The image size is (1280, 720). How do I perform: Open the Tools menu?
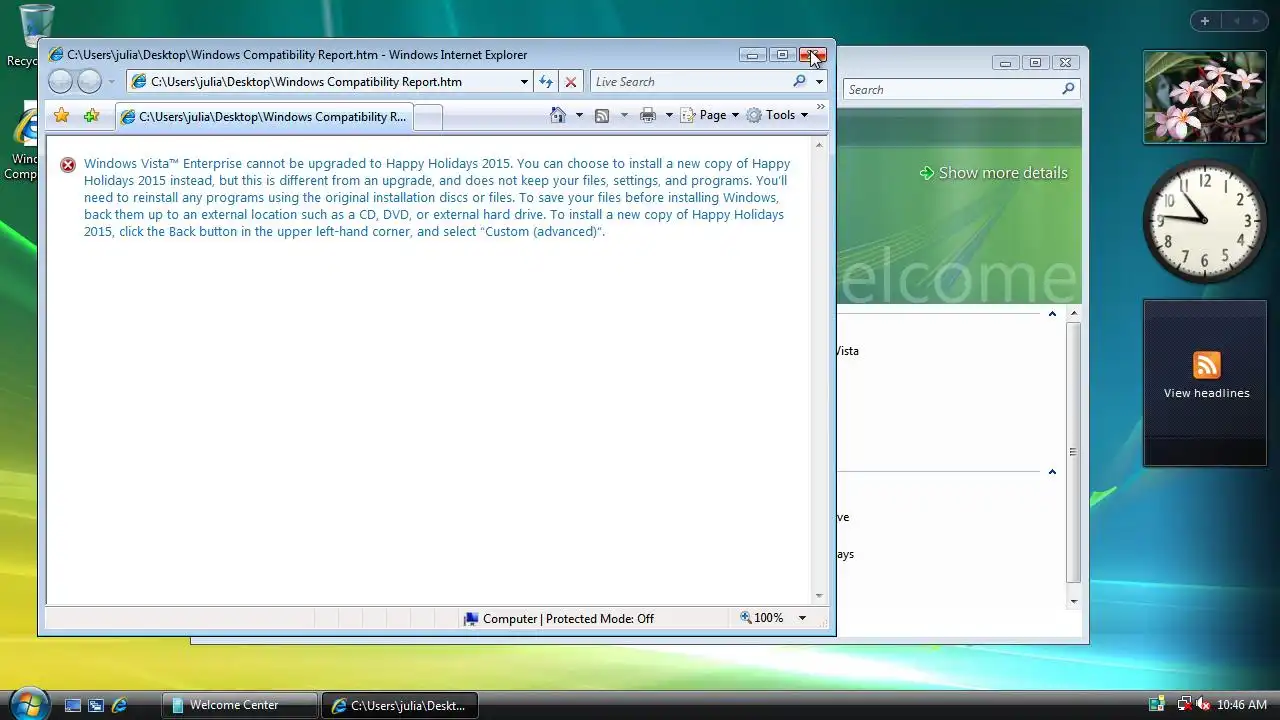coord(777,115)
